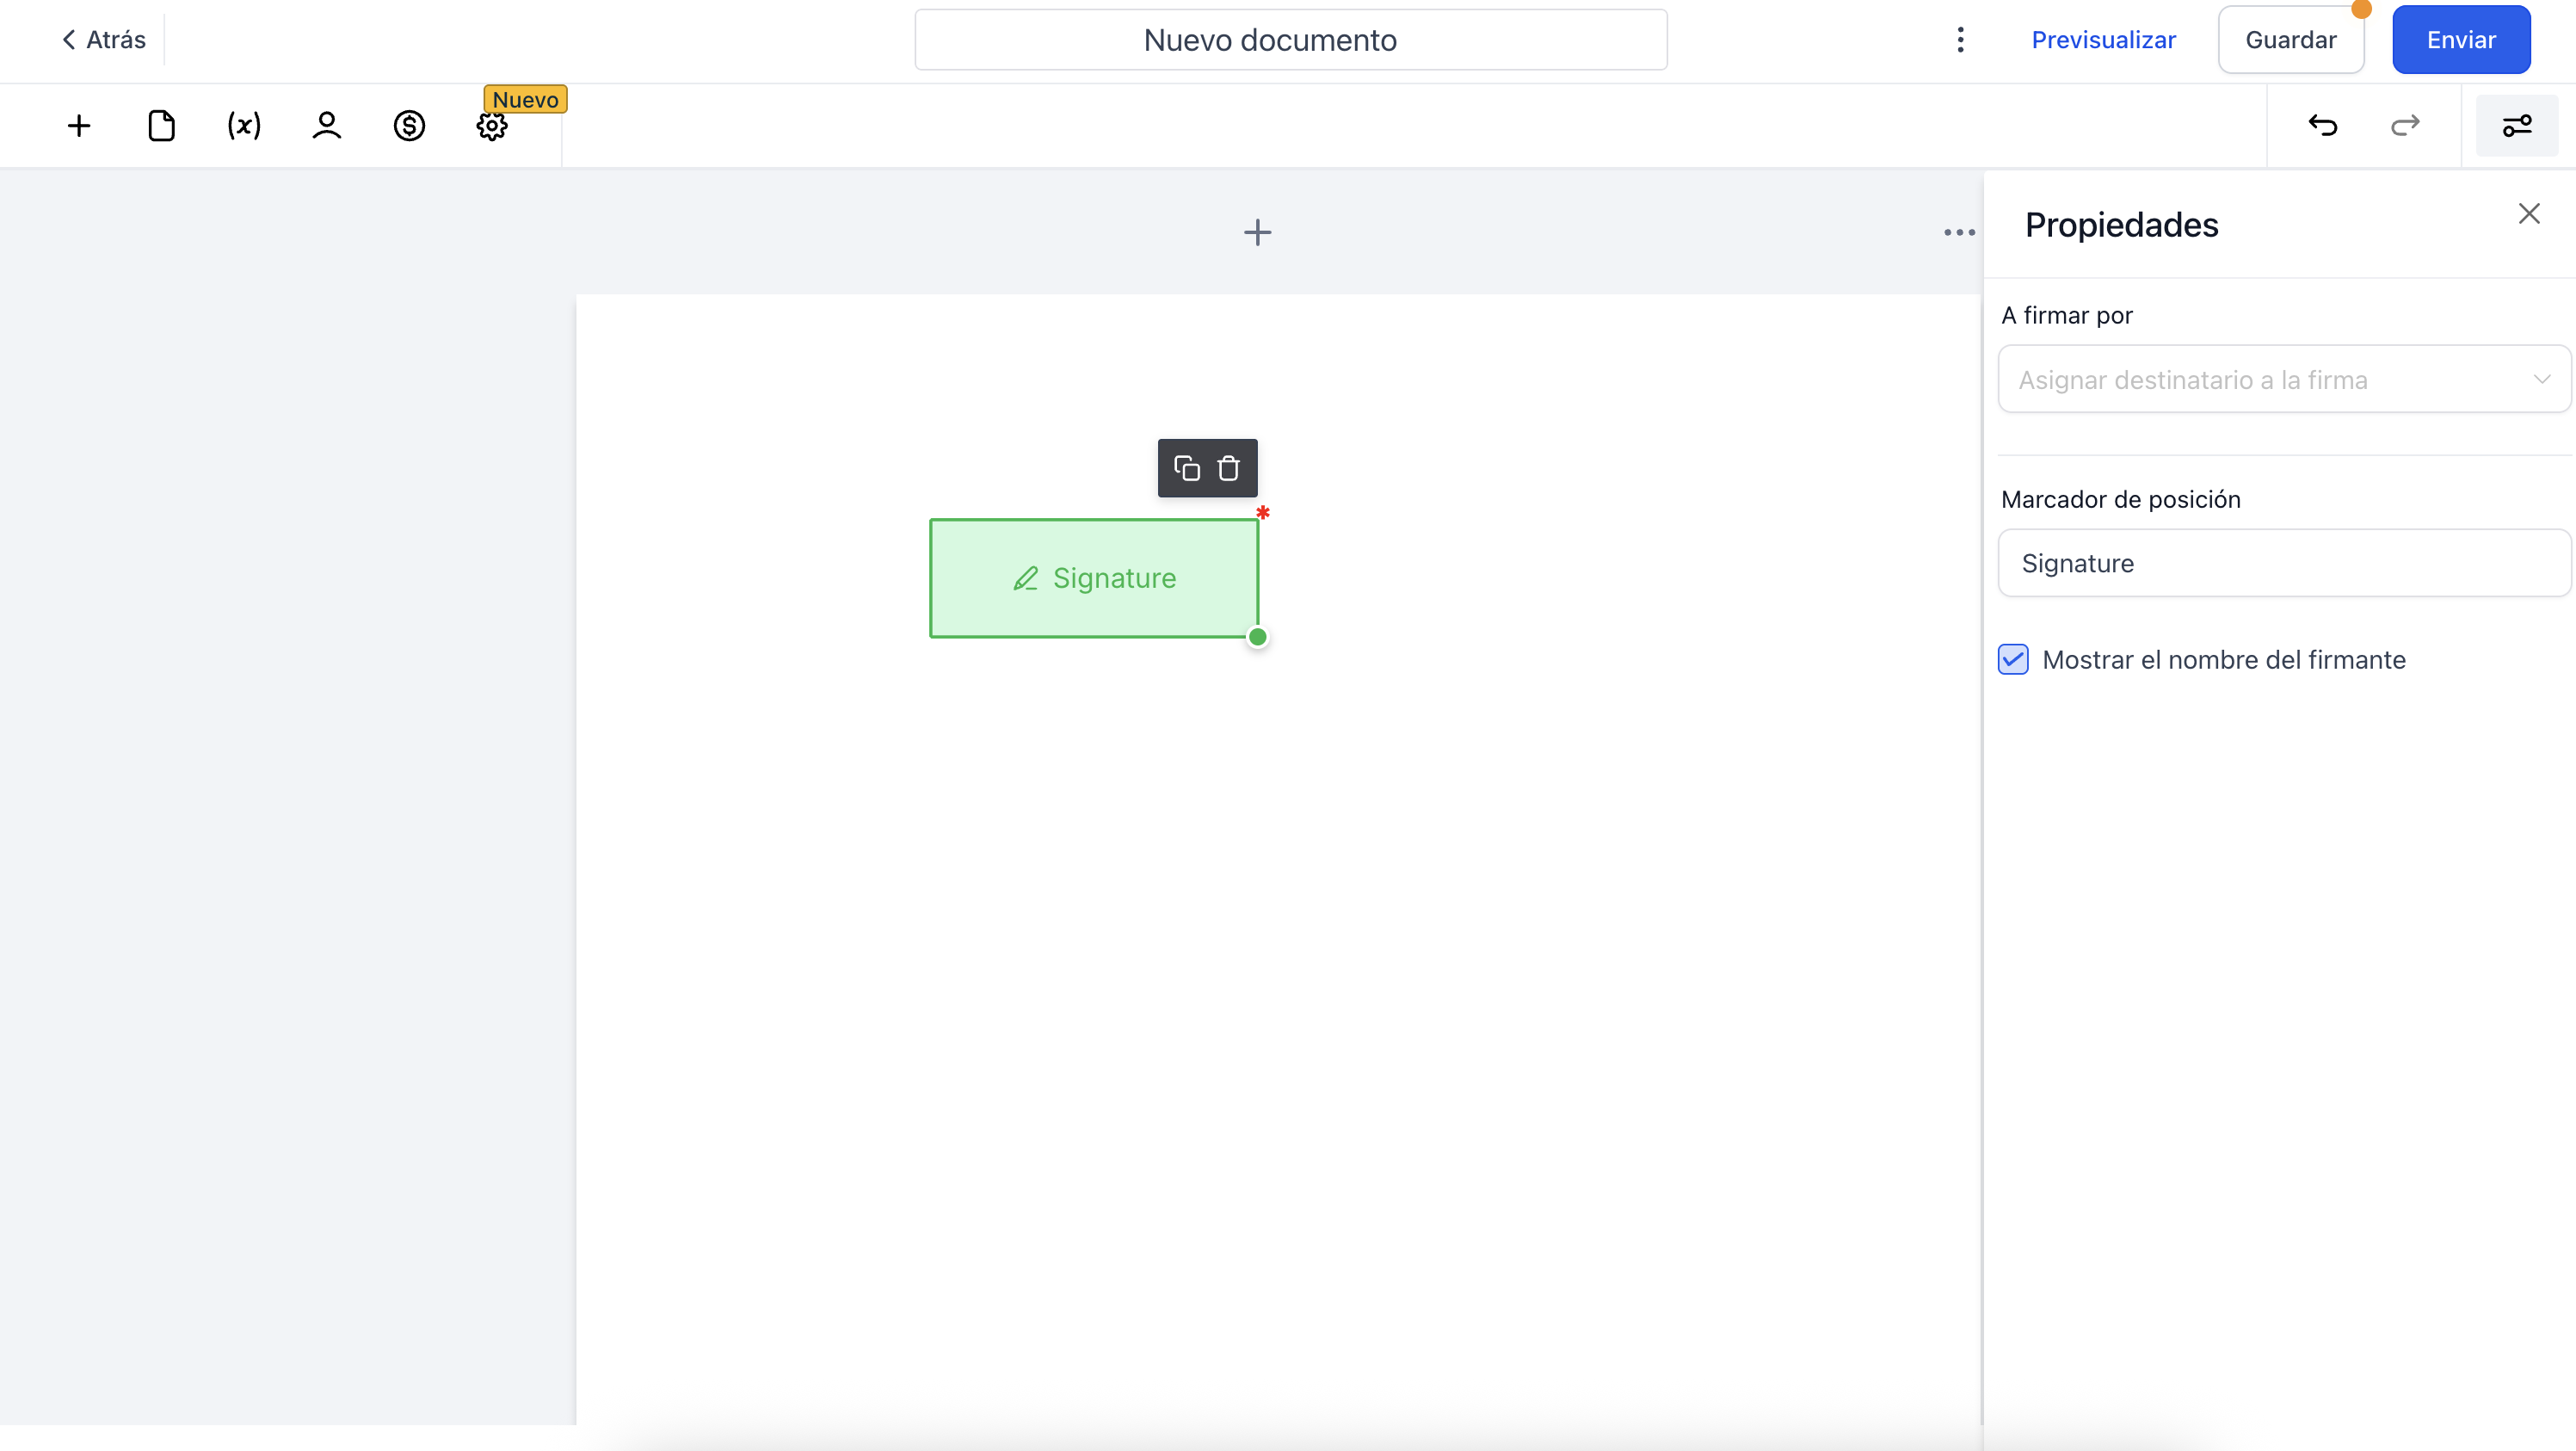Toggle the properties panel sliders icon

click(x=2516, y=126)
